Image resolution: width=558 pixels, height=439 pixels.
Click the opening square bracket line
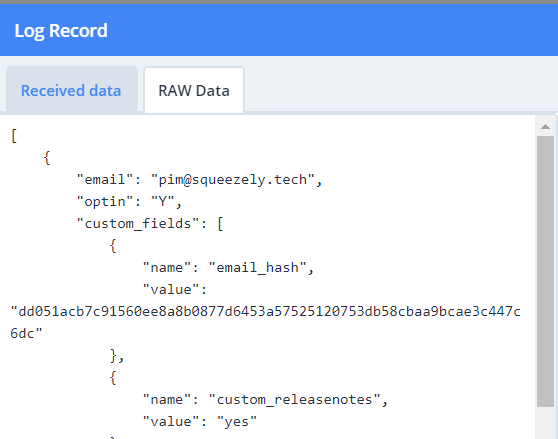click(14, 136)
